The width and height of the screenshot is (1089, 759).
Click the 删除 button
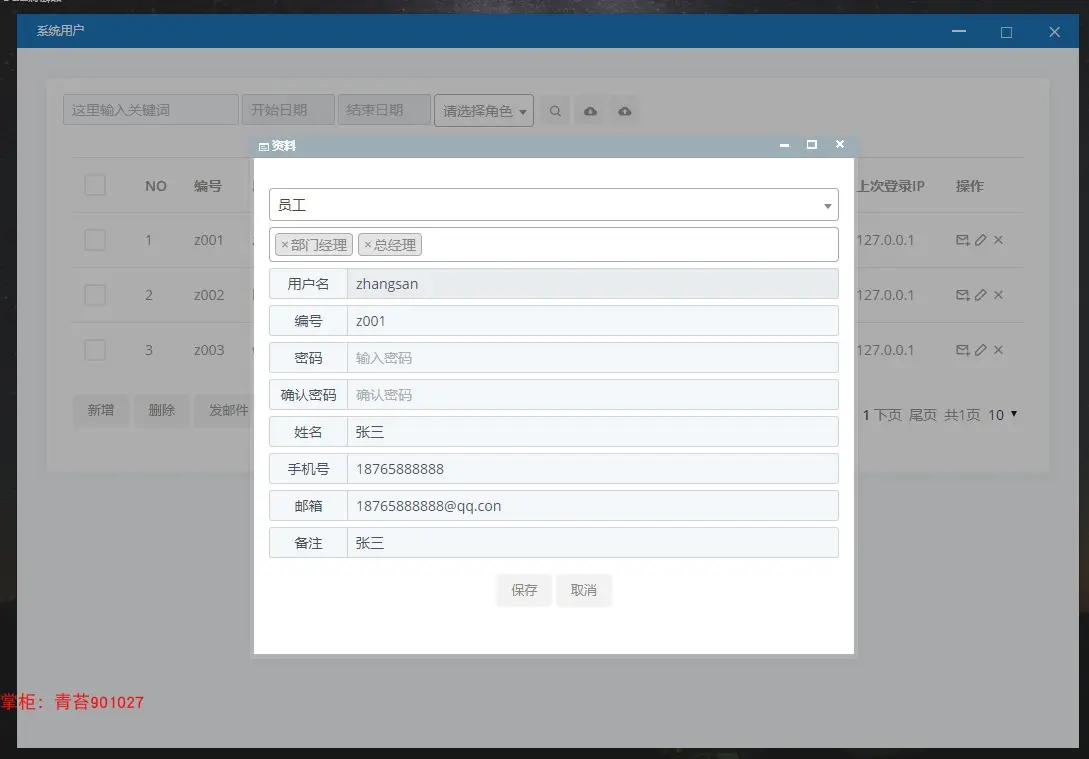[x=161, y=410]
